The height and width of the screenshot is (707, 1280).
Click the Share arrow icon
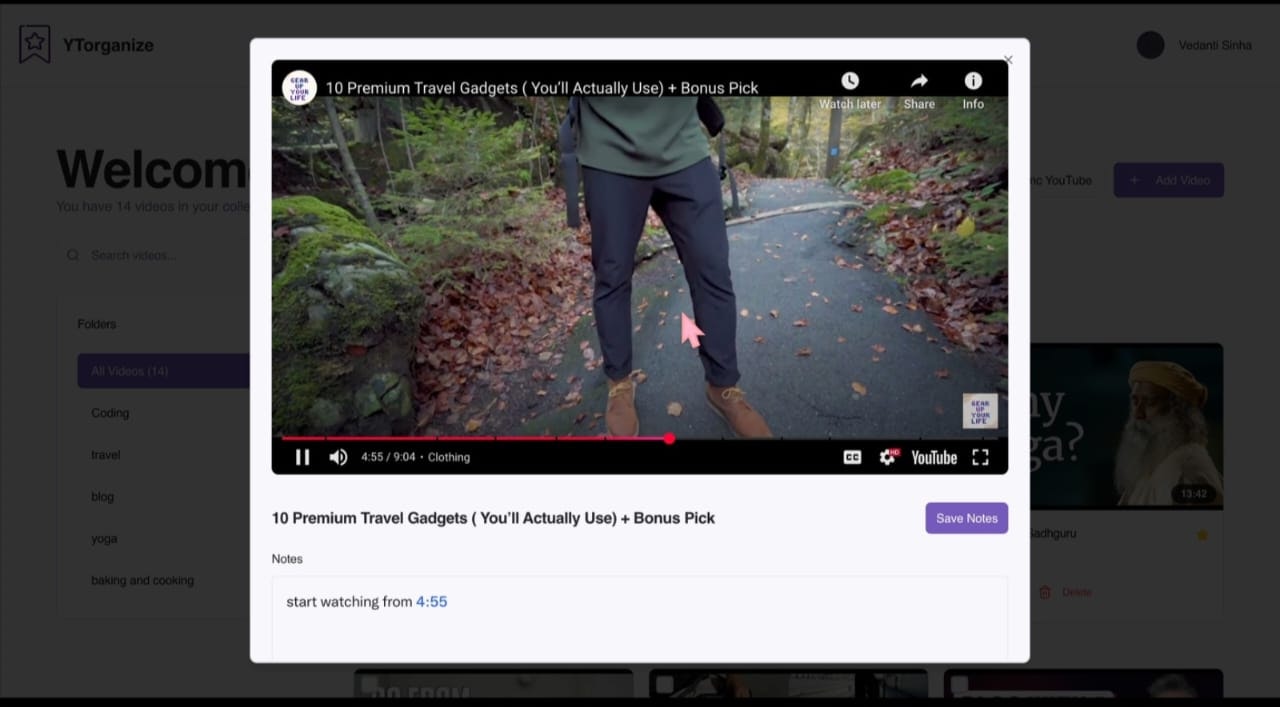pyautogui.click(x=919, y=81)
